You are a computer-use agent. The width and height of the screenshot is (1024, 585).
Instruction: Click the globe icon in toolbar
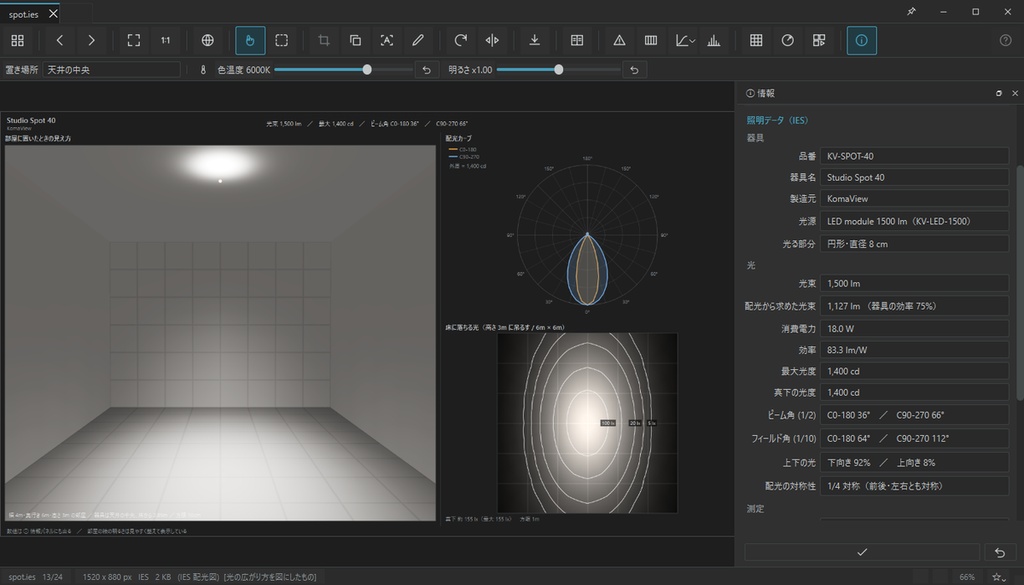tap(208, 40)
